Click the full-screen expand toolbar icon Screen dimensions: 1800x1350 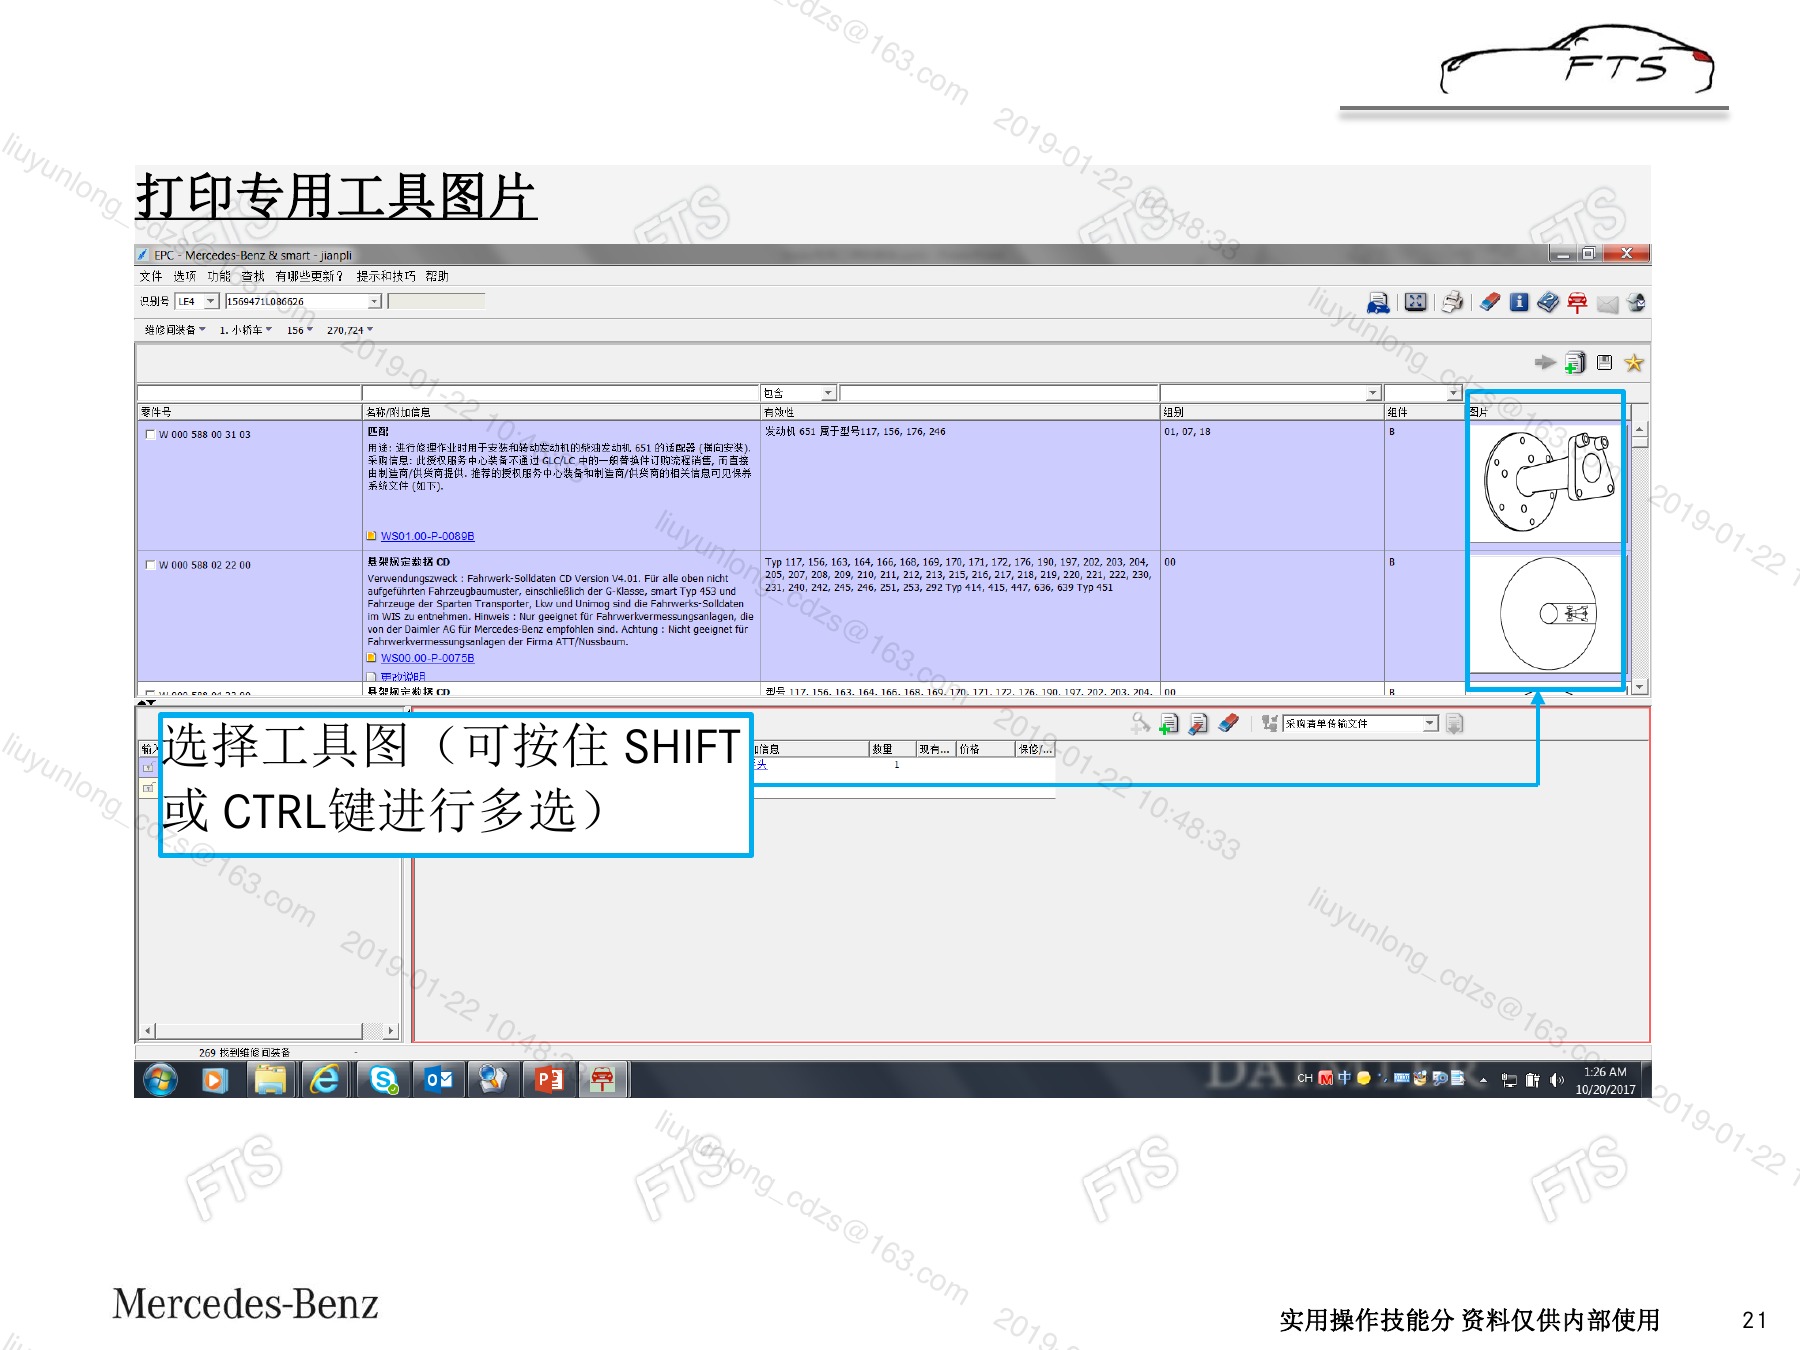coord(1416,302)
